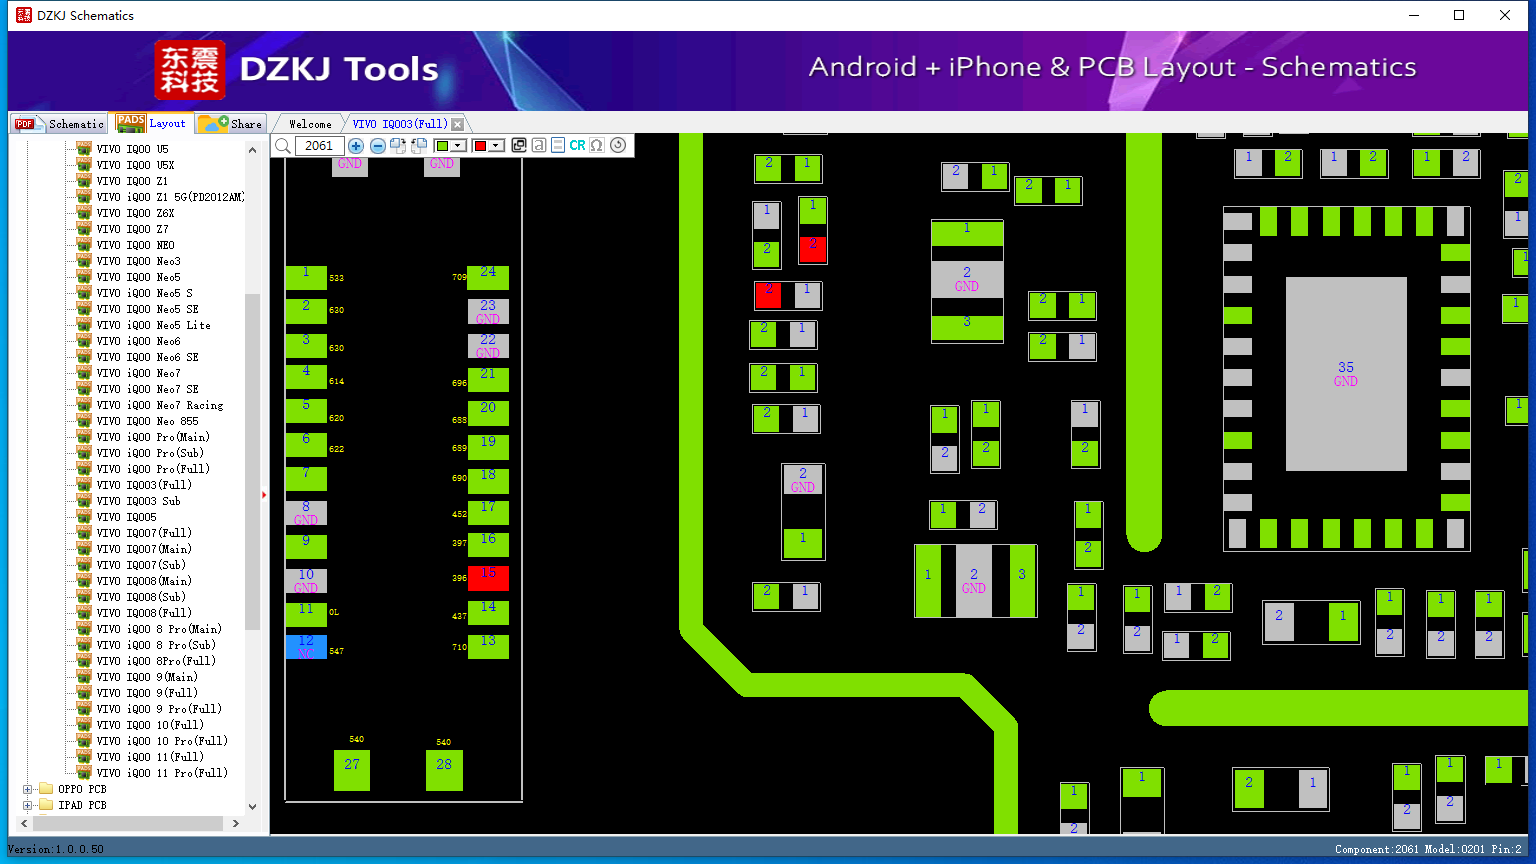Select VIVO IQOO U5X layout
This screenshot has width=1536, height=864.
[x=135, y=165]
